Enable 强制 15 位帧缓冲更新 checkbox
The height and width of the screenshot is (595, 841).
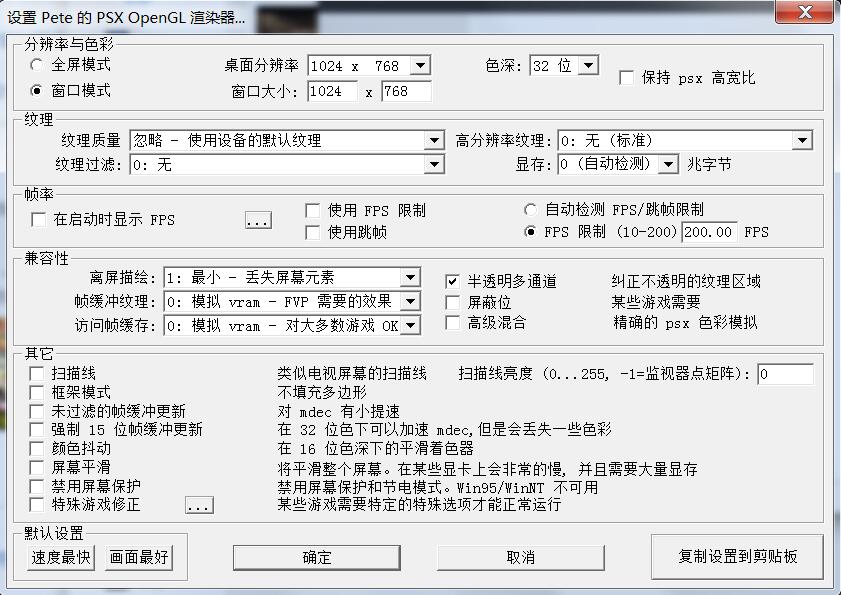[36, 429]
